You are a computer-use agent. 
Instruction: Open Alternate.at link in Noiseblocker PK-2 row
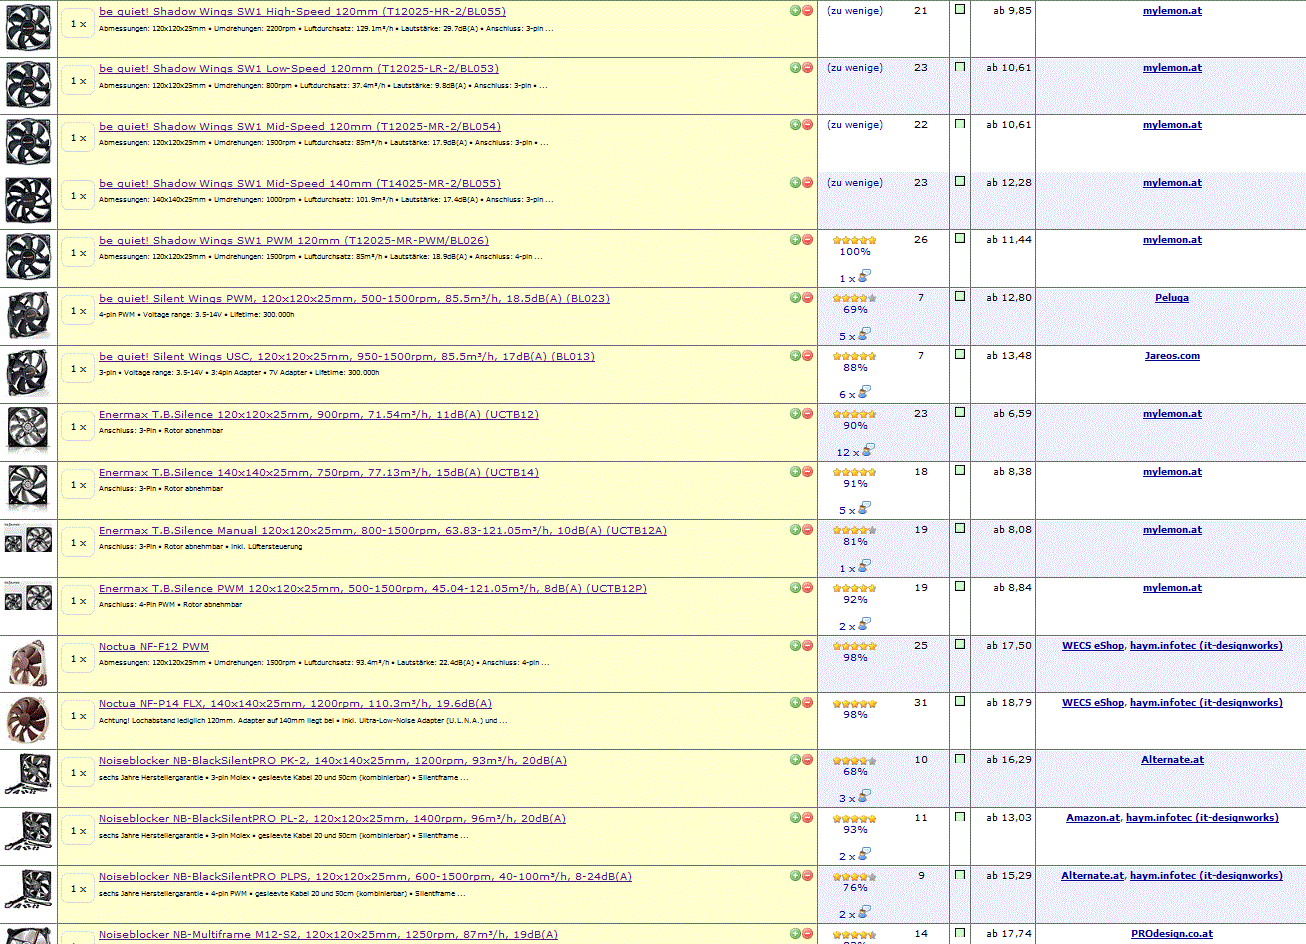(1172, 760)
